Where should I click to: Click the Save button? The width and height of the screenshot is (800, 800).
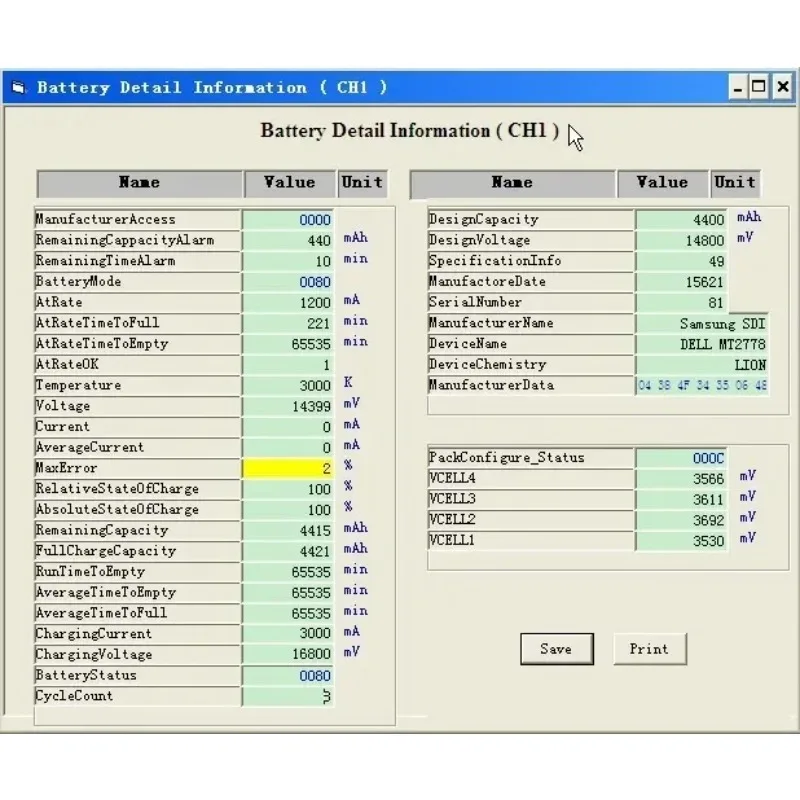[557, 648]
